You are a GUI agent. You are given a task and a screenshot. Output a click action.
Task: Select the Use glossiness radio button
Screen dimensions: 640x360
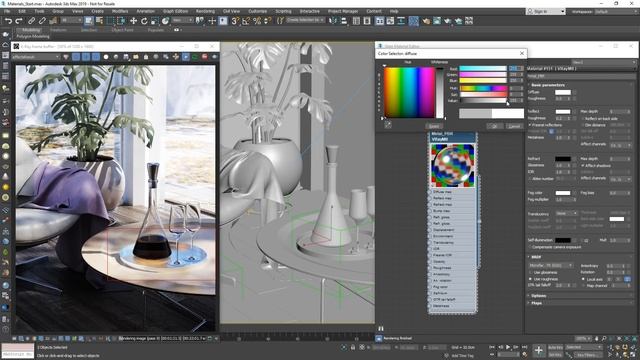point(531,272)
